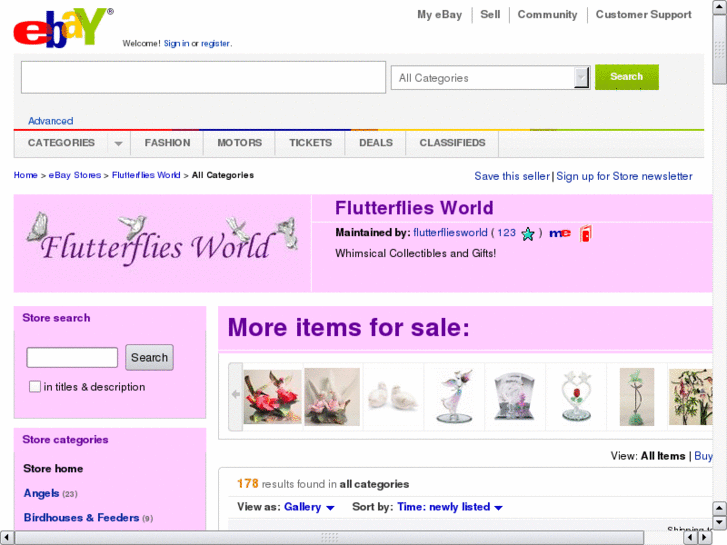Open crystal clock plaque thumbnail
The width and height of the screenshot is (727, 545).
pos(515,397)
